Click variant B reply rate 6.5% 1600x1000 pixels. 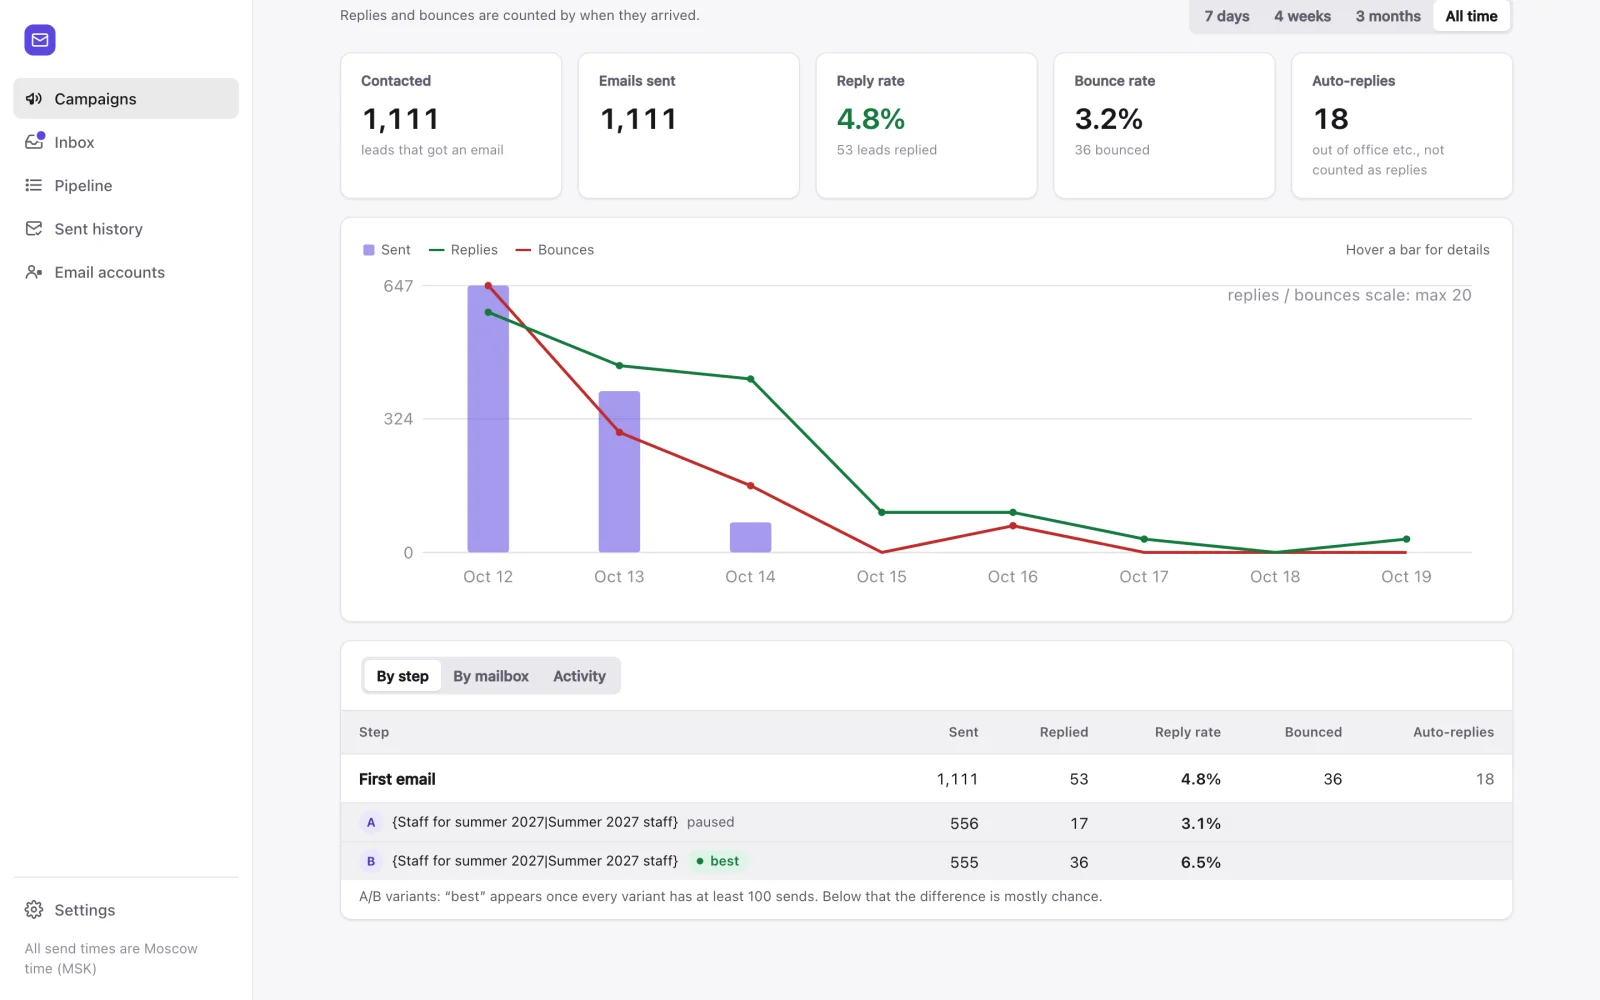(1200, 862)
